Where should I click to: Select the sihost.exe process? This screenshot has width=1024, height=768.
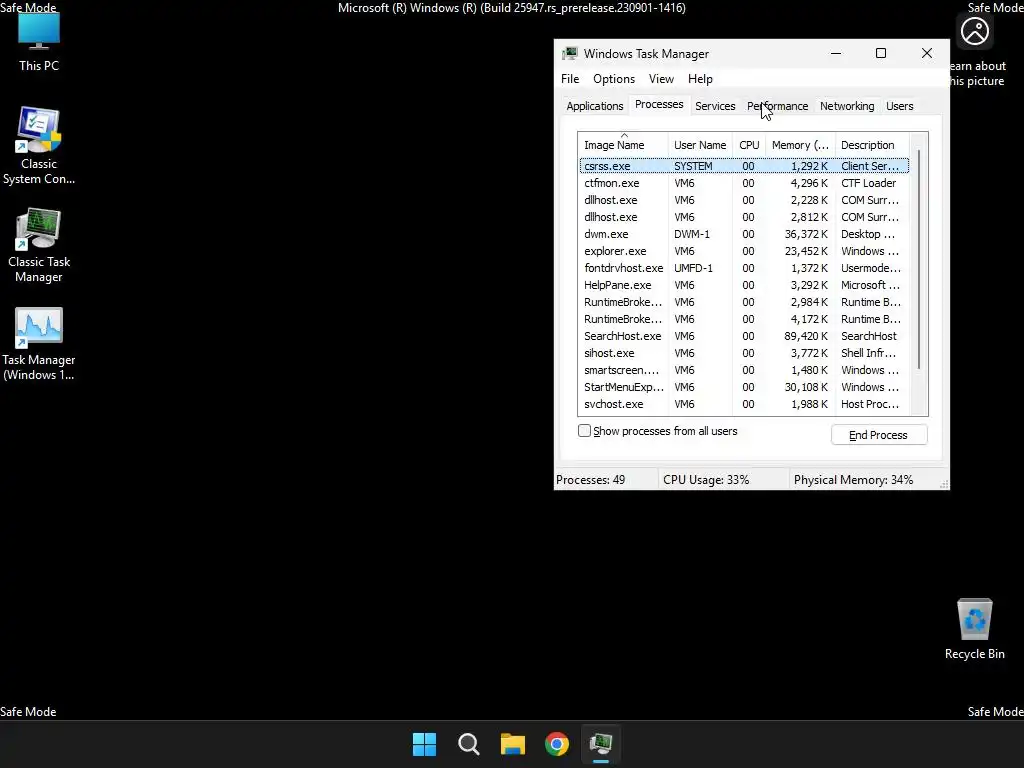(744, 353)
